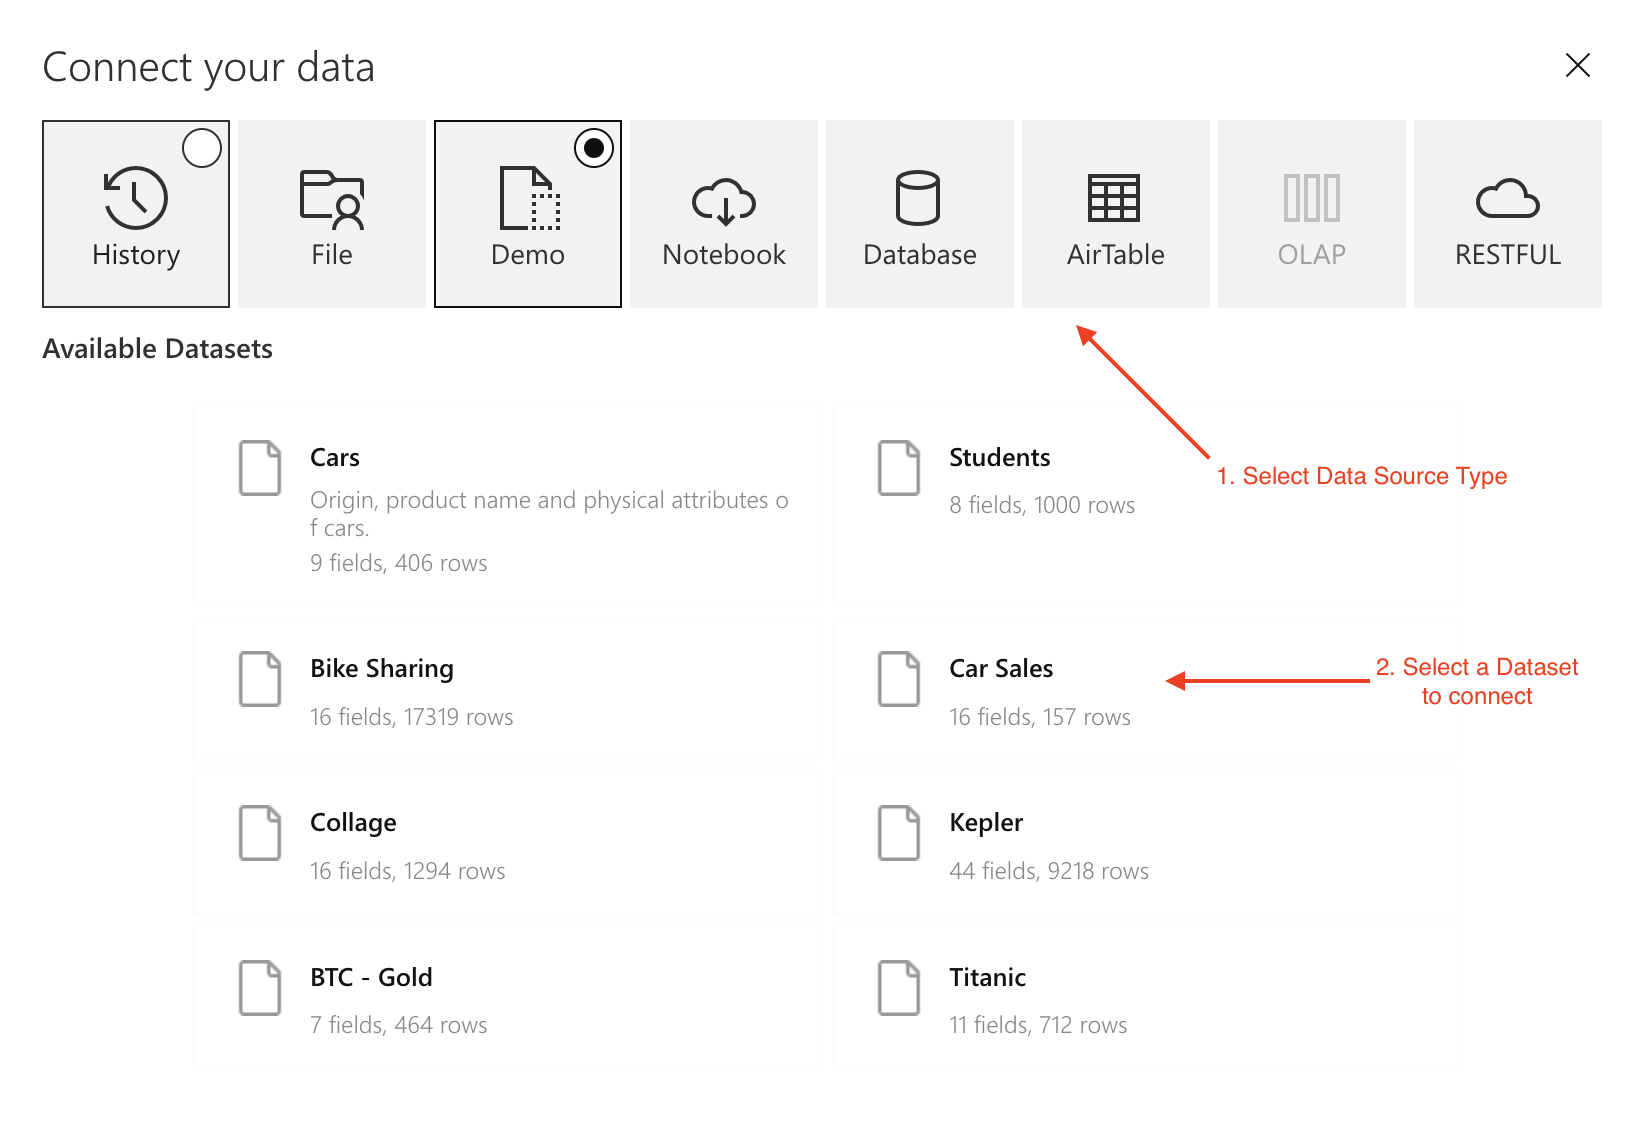Load the Kepler dataset
This screenshot has width=1652, height=1128.
click(1144, 845)
